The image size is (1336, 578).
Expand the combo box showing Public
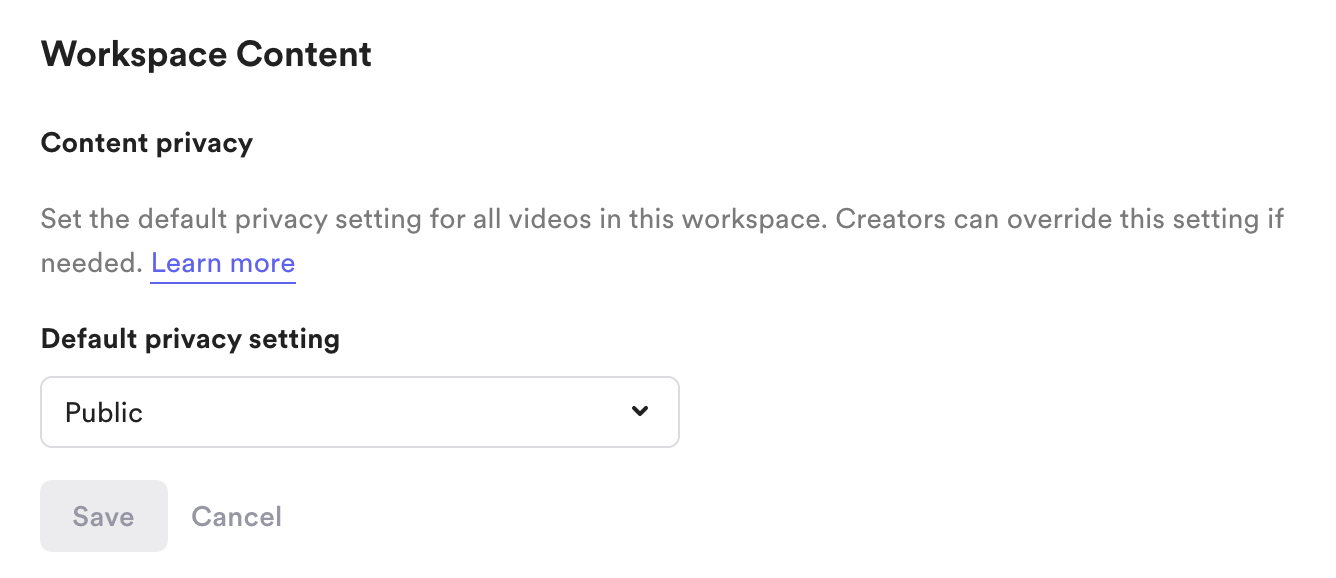tap(359, 412)
